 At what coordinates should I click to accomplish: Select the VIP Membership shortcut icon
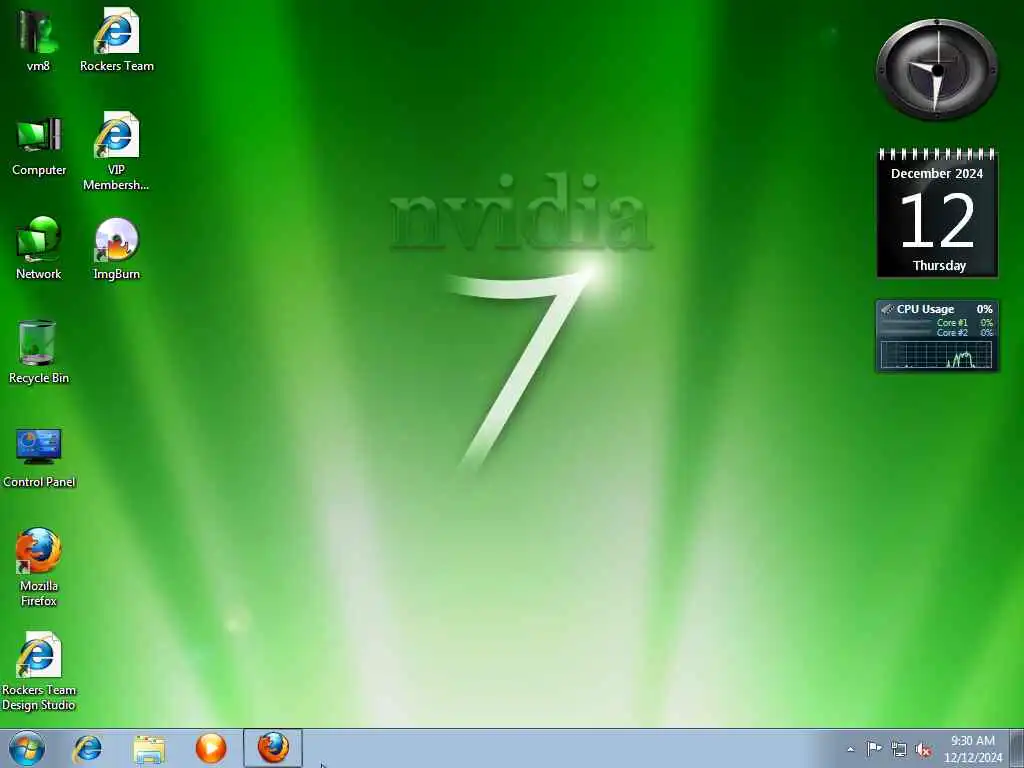(x=116, y=152)
